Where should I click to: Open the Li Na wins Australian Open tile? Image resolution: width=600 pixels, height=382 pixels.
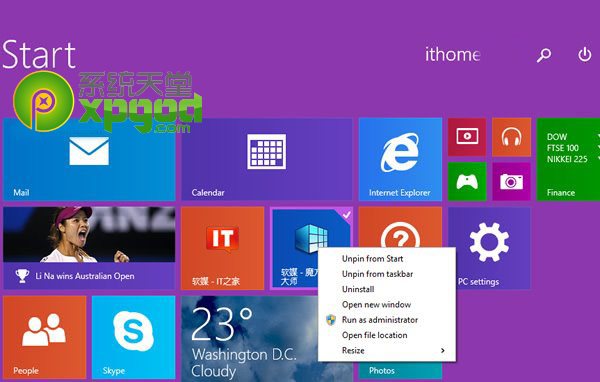click(x=89, y=248)
